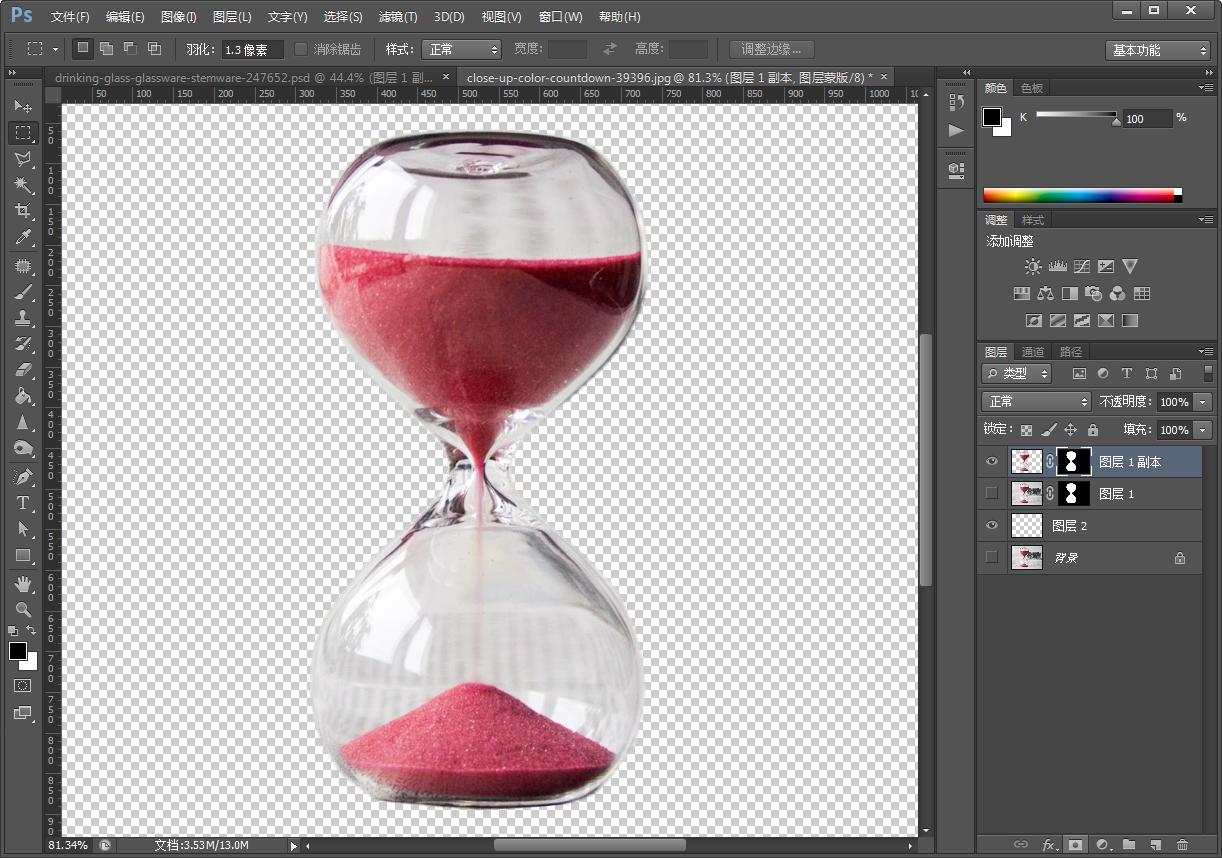This screenshot has height=858, width=1222.
Task: Select the Eraser tool
Action: coord(23,370)
